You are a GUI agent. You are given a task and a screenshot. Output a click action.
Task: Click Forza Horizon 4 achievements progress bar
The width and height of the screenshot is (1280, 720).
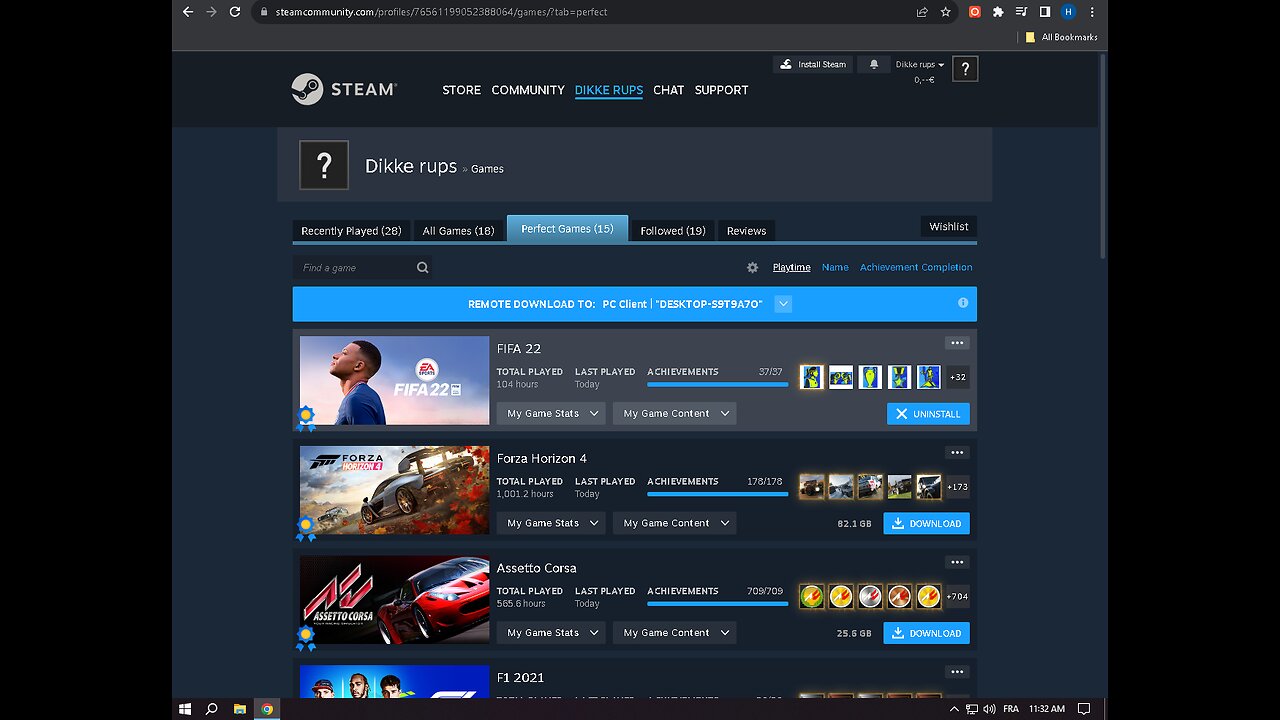(x=717, y=494)
